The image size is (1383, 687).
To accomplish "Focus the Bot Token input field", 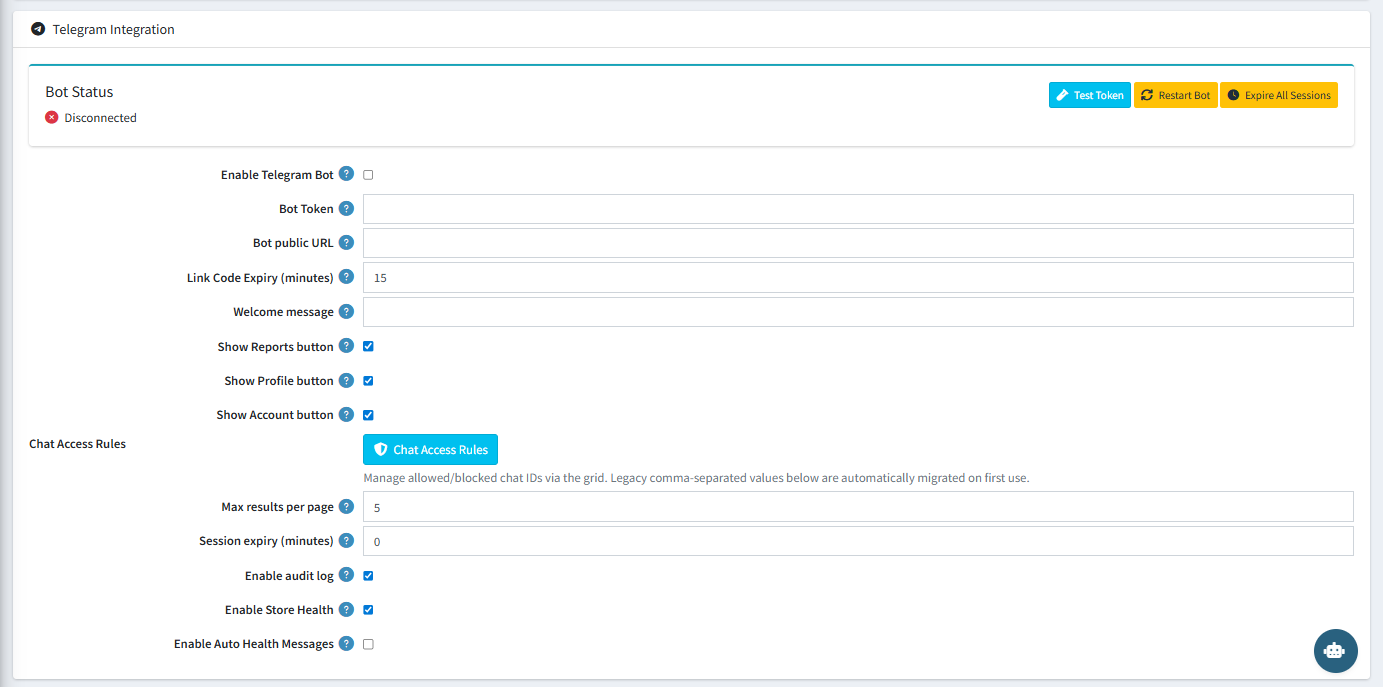I will (858, 209).
